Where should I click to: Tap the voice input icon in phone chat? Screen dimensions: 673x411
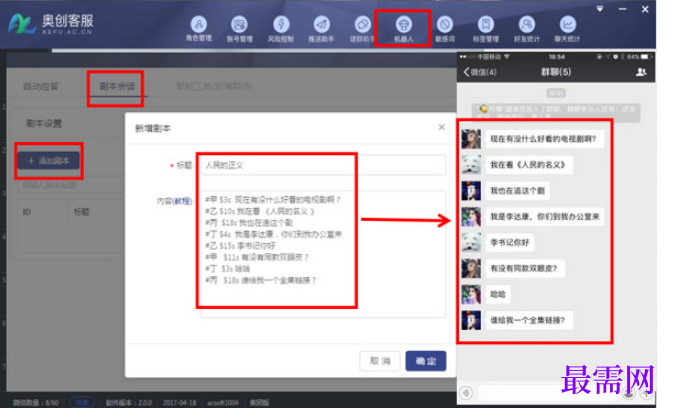466,393
